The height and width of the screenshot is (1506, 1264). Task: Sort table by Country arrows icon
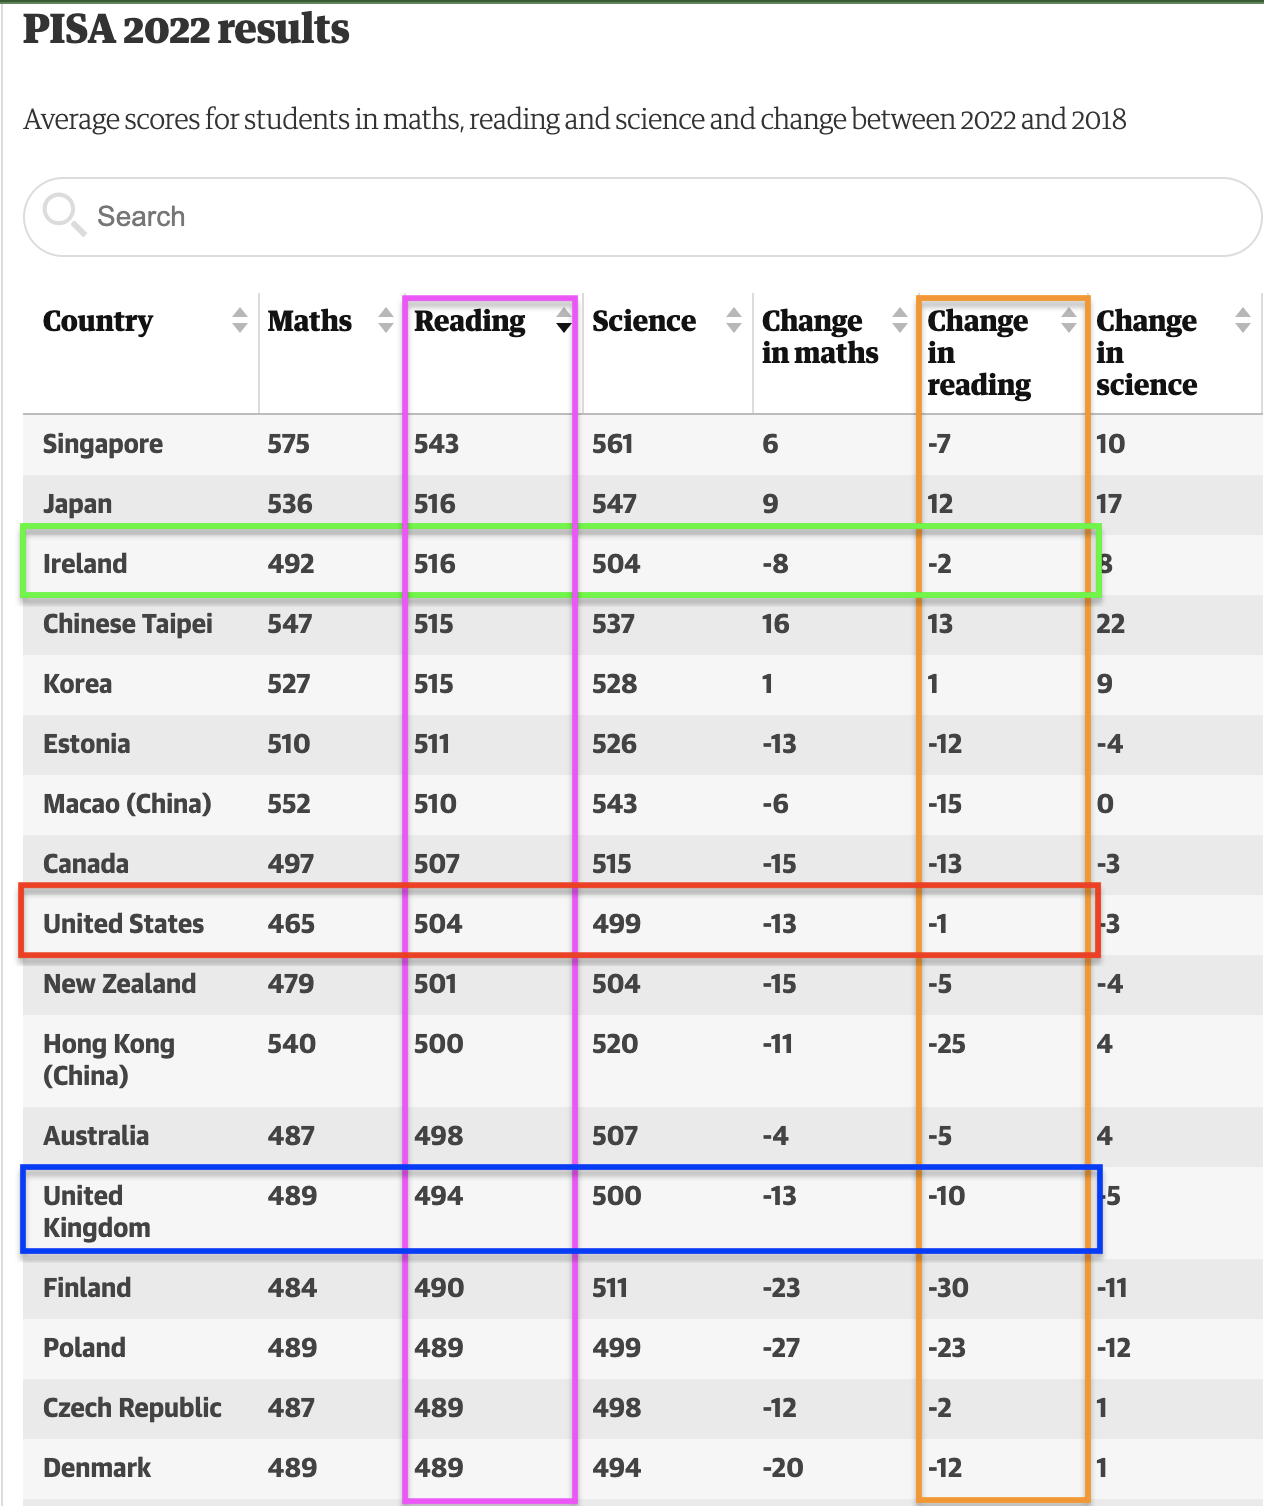[239, 320]
